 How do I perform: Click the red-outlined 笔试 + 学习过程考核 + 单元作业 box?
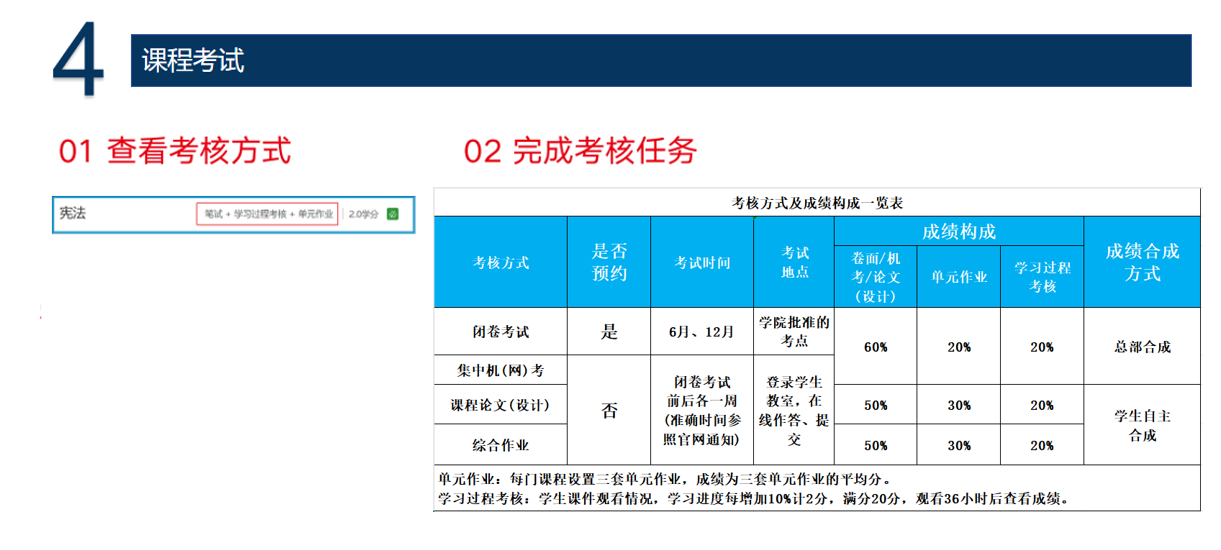point(268,214)
